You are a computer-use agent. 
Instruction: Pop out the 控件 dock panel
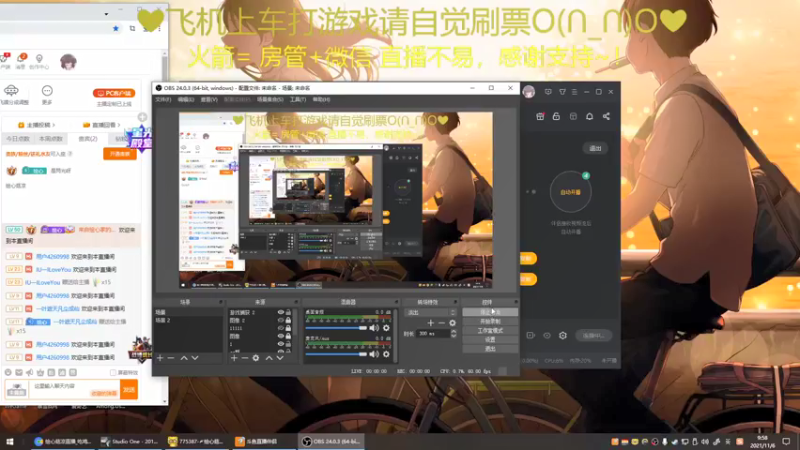[515, 302]
